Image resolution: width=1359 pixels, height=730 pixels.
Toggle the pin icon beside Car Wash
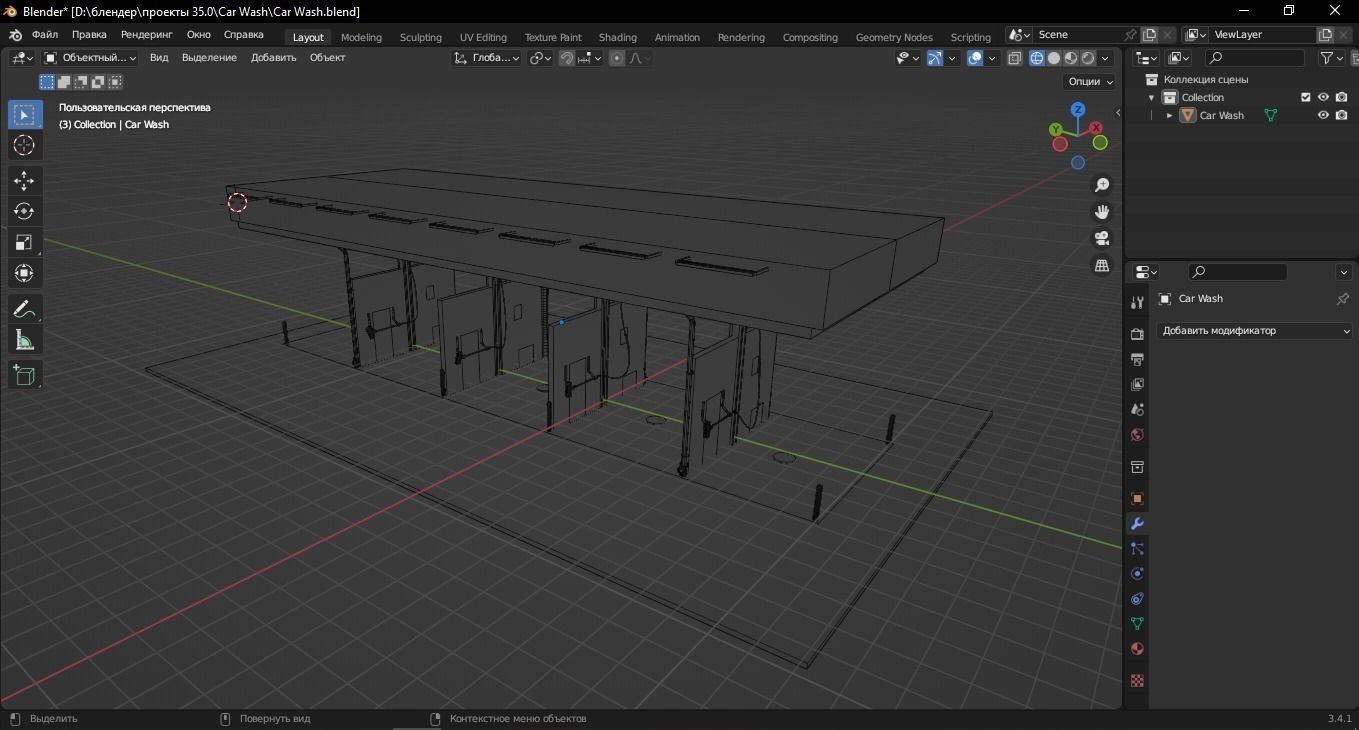1342,299
